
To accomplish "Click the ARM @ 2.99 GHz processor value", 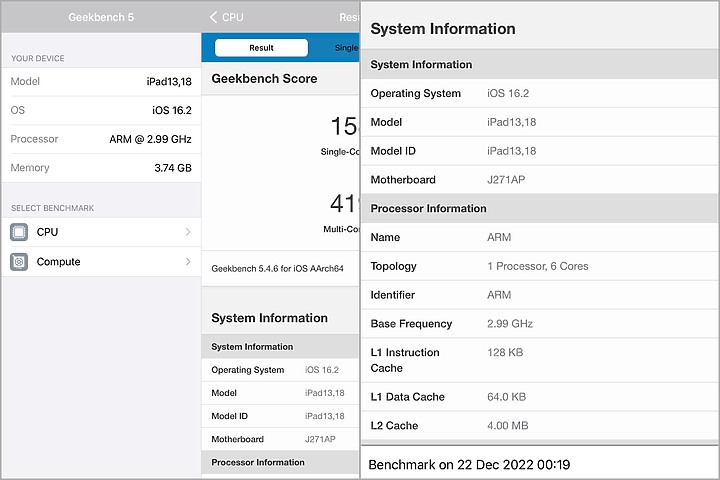I will pyautogui.click(x=150, y=139).
